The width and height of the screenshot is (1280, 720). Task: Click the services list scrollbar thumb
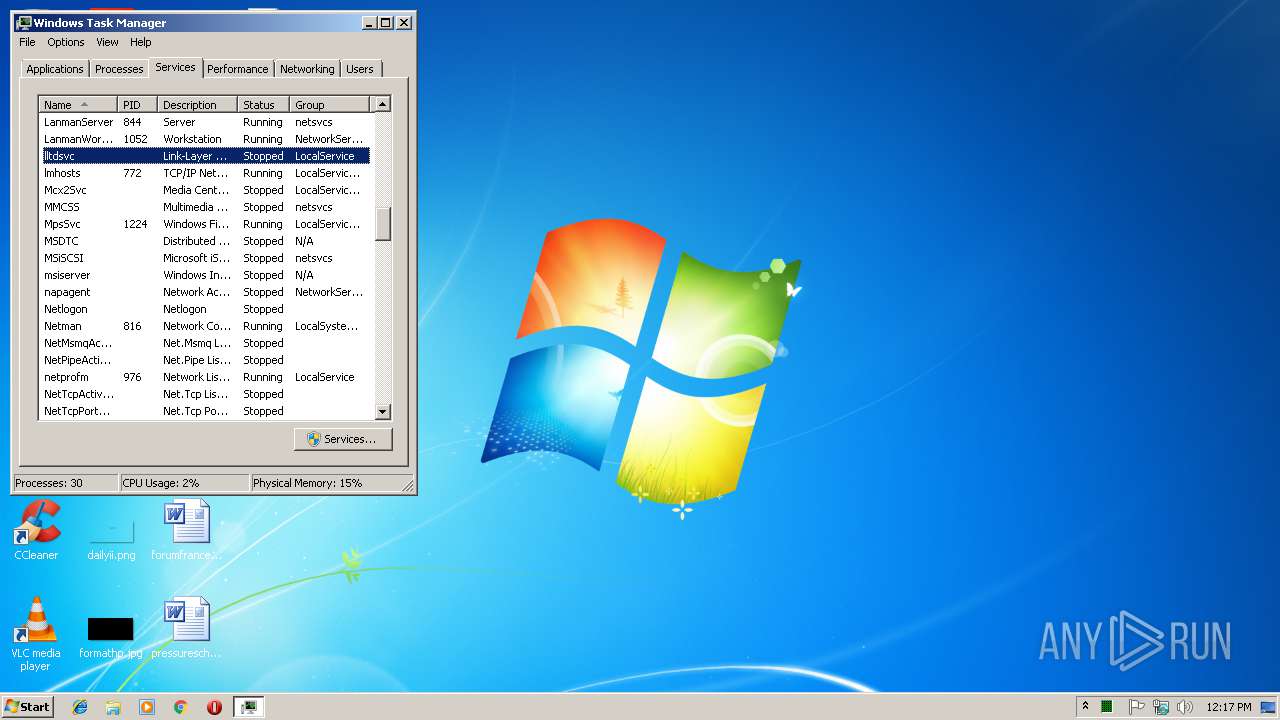pos(382,223)
